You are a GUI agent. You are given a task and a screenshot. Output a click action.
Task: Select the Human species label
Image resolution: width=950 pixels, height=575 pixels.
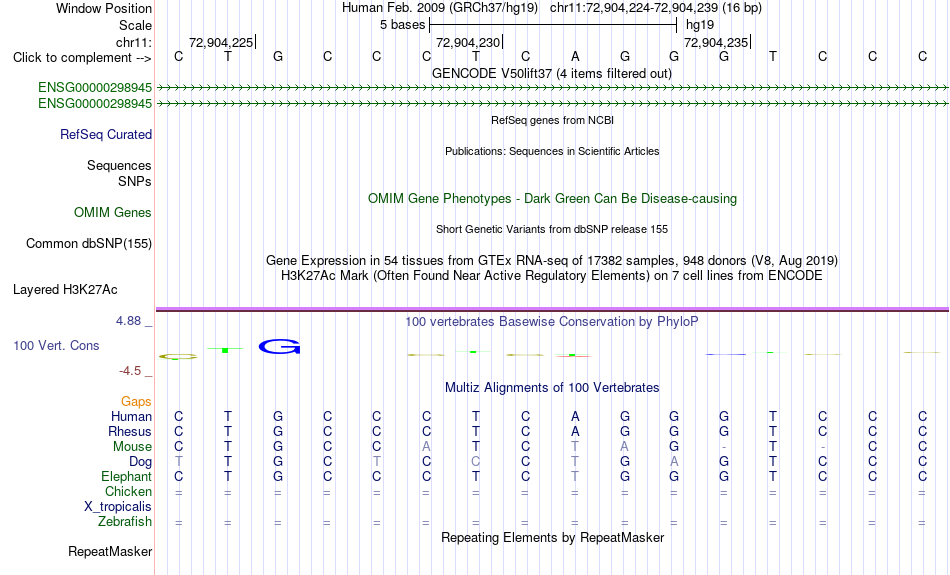tap(131, 416)
